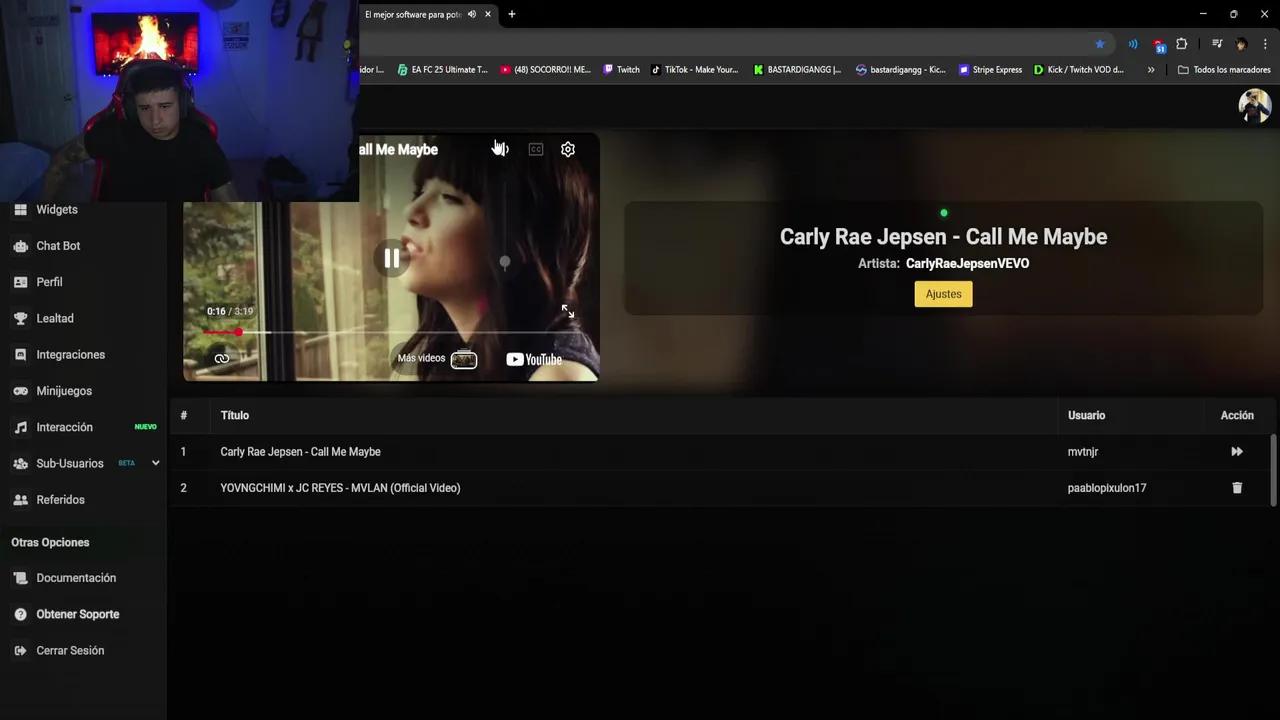Adjust the vertical volume slider handle
The image size is (1280, 720).
tap(505, 262)
